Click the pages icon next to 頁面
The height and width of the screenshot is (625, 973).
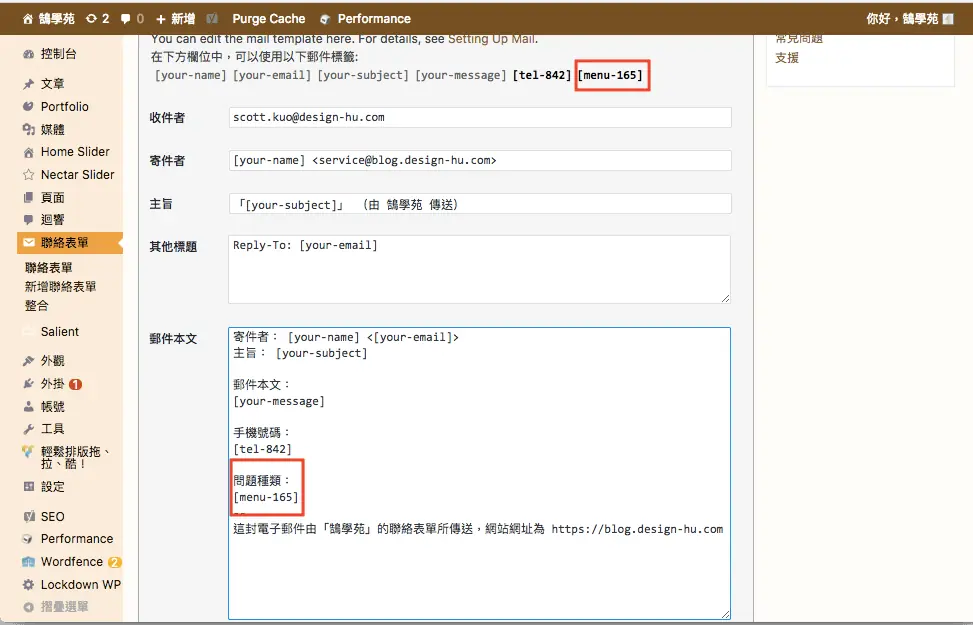click(29, 197)
